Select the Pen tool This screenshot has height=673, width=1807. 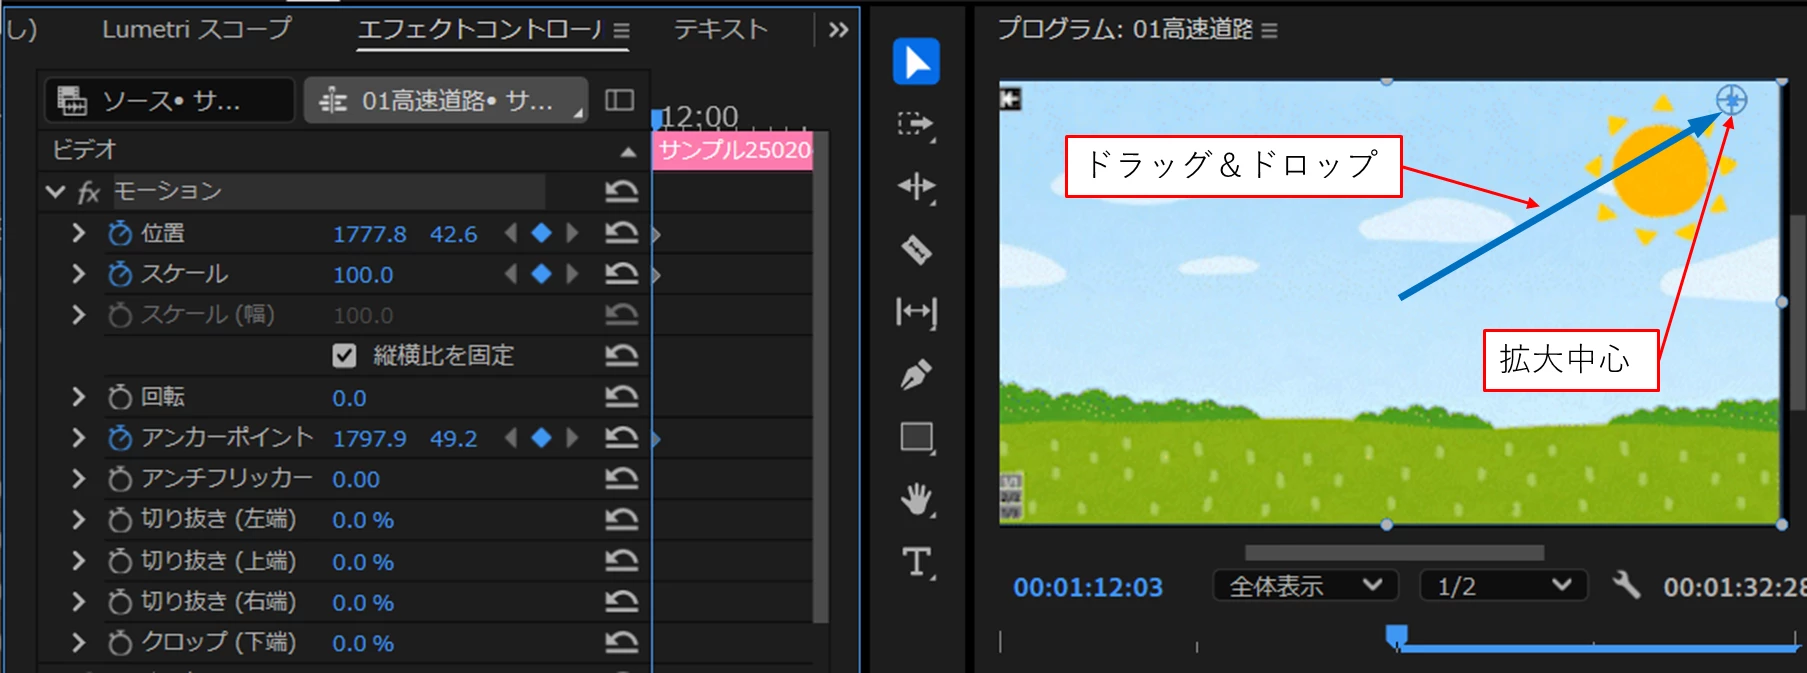coord(916,375)
